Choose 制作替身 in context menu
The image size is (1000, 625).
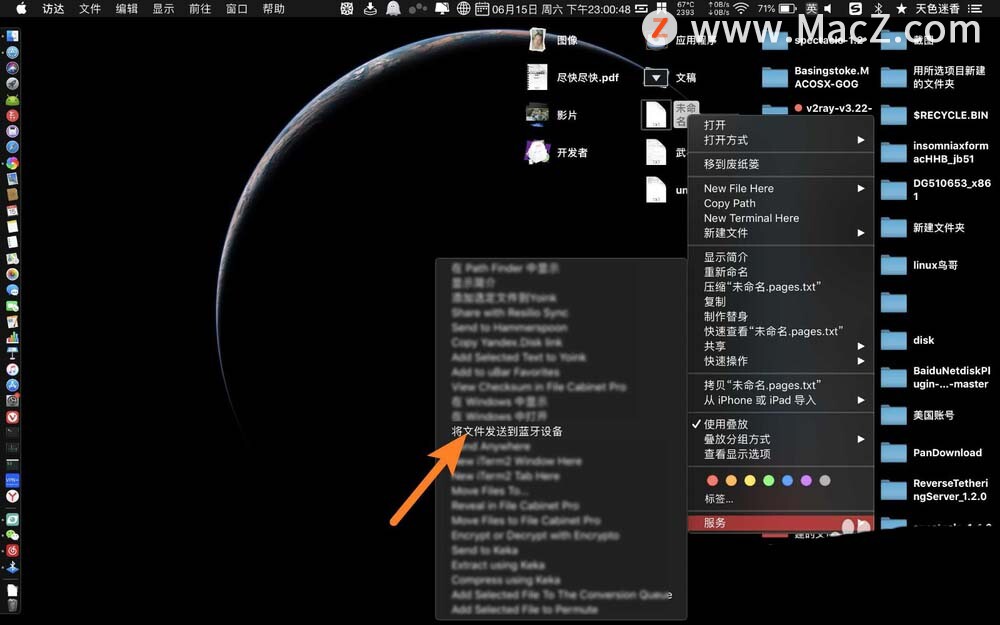pyautogui.click(x=781, y=316)
